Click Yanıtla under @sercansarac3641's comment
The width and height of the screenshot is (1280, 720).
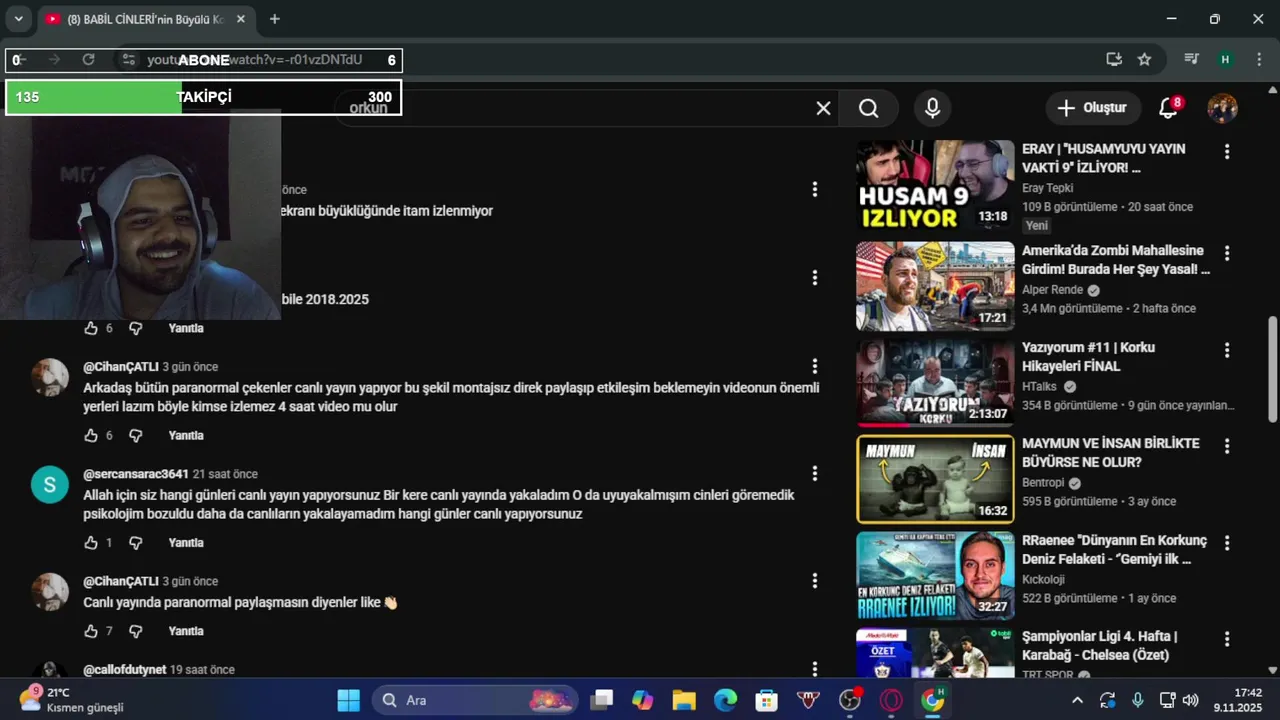186,543
